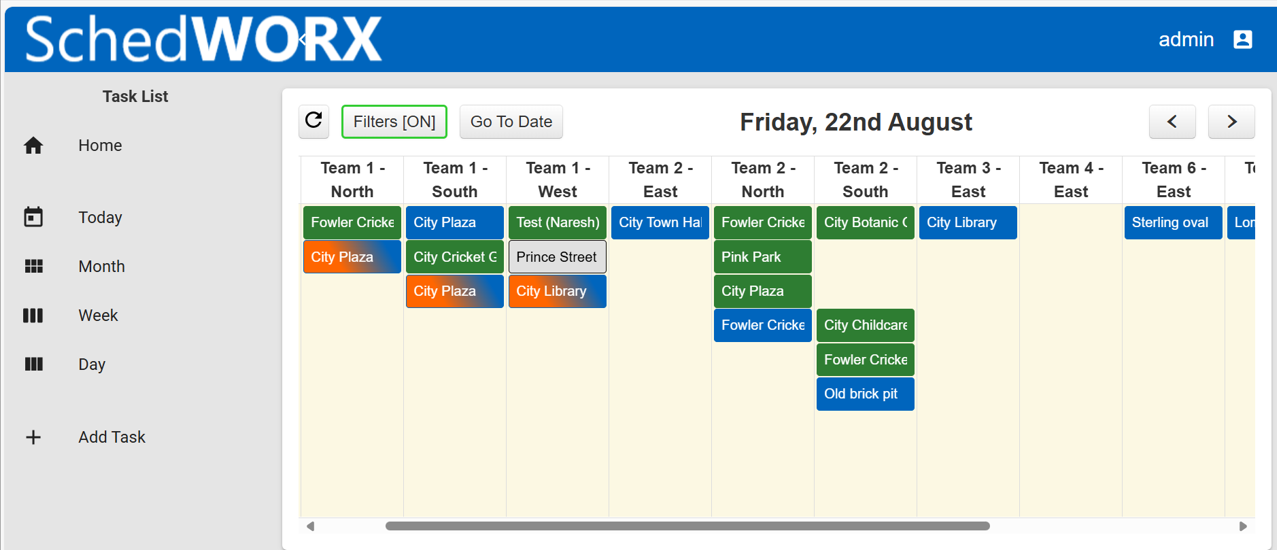Click the Home house icon
Screen dimensions: 1277x550
click(33, 146)
